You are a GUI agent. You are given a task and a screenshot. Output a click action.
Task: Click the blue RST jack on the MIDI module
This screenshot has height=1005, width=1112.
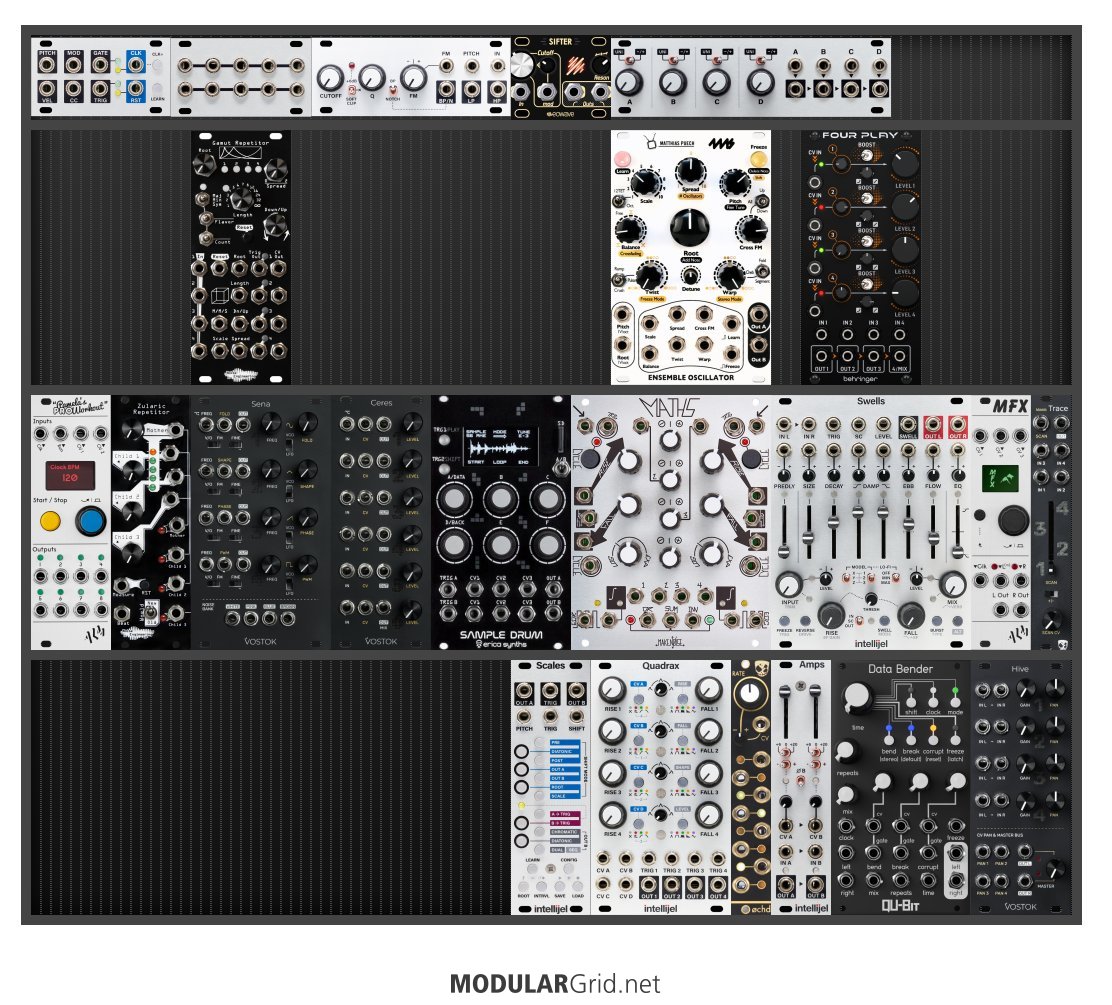tap(135, 89)
